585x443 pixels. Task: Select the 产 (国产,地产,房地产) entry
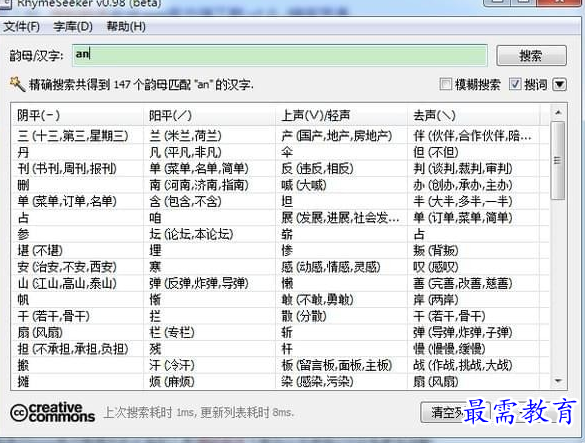coord(337,135)
